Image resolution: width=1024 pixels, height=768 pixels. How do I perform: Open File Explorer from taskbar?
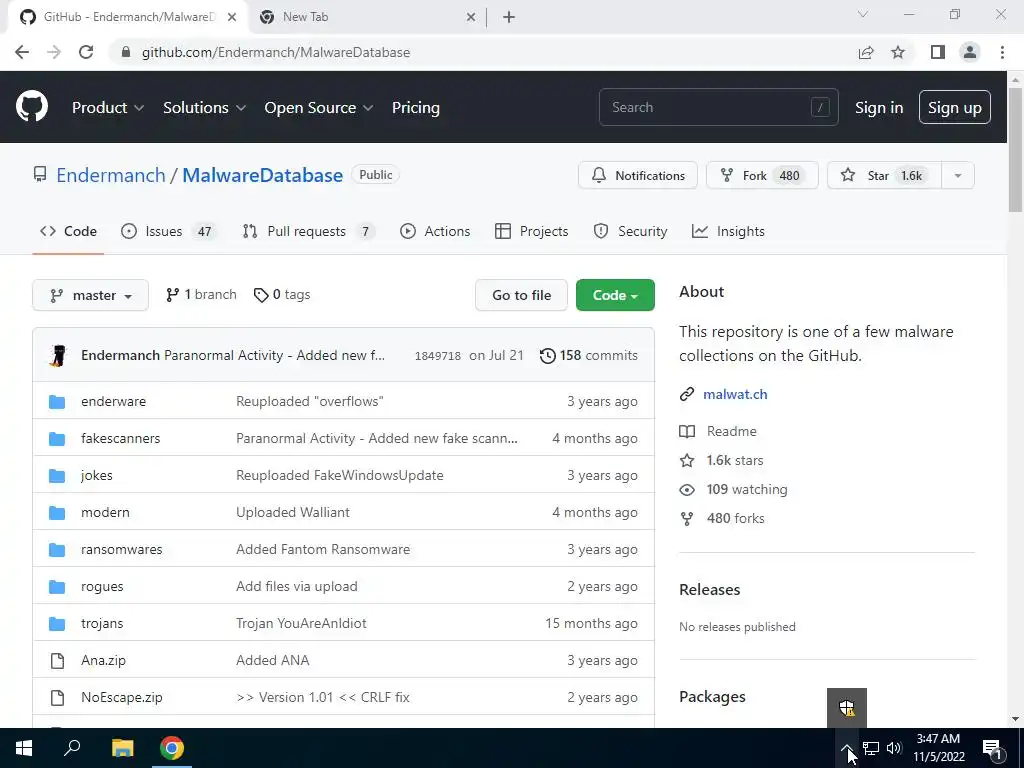click(122, 748)
